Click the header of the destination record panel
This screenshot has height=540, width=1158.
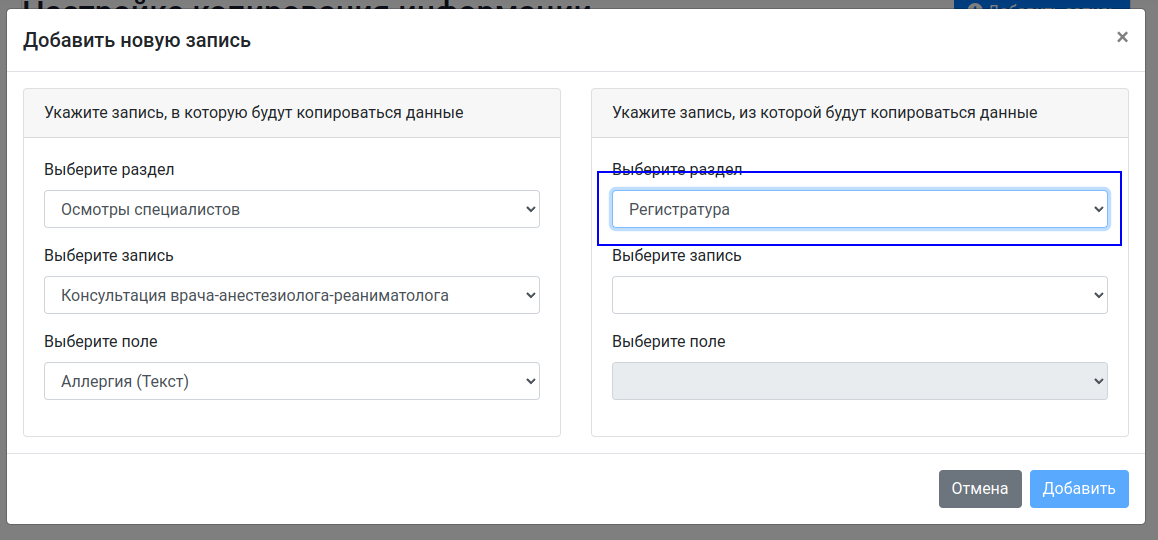(254, 113)
